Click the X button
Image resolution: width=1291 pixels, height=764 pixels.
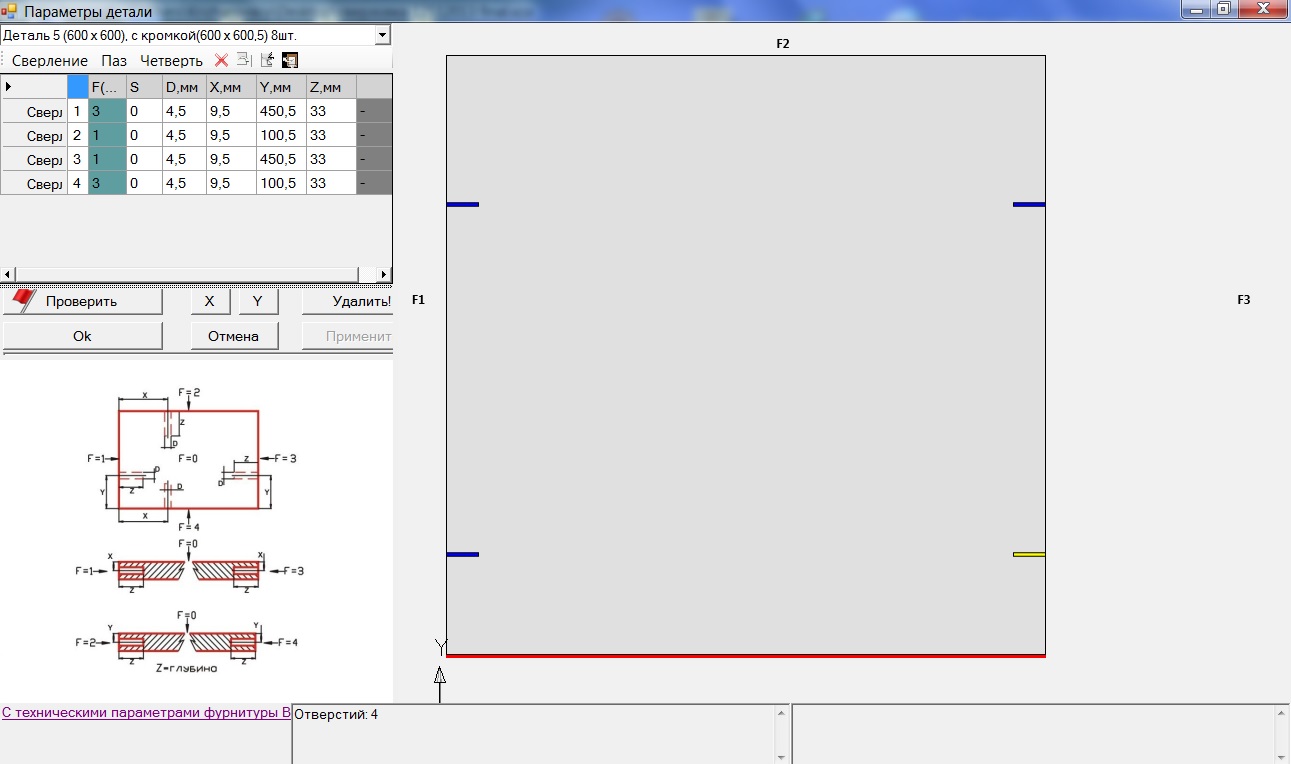click(x=210, y=301)
